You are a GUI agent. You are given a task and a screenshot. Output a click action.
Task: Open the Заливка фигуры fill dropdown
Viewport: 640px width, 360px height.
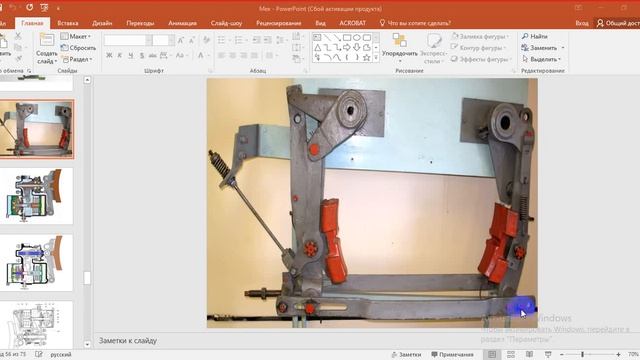coord(481,36)
